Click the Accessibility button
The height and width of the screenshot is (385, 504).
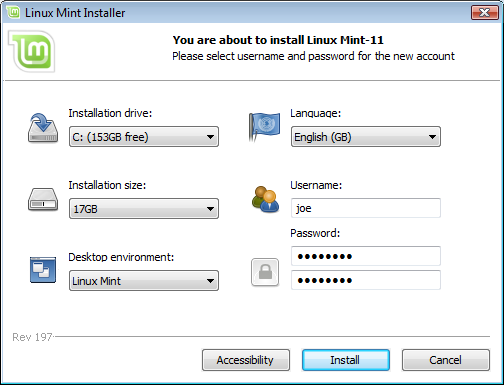[246, 360]
